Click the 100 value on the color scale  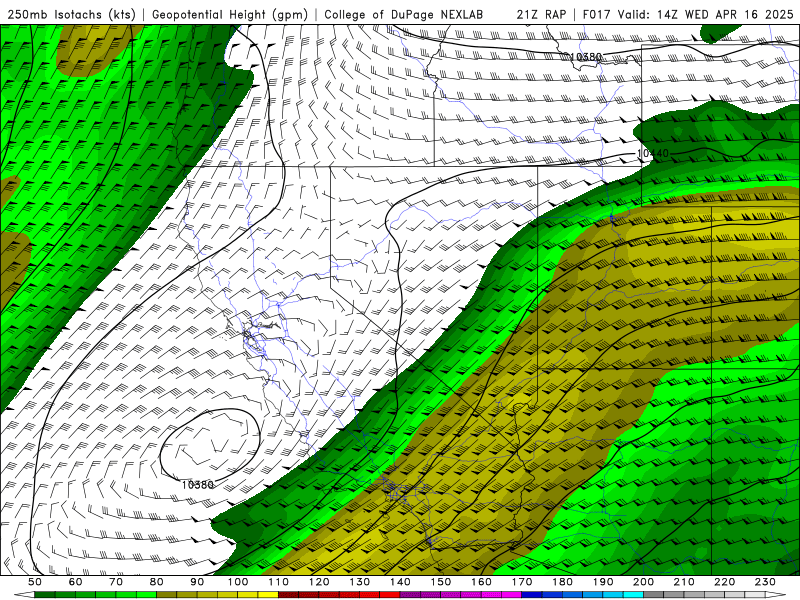click(238, 581)
